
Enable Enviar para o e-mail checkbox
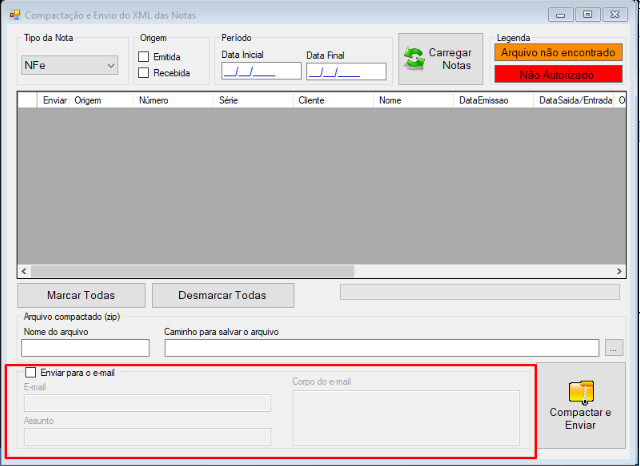point(31,372)
